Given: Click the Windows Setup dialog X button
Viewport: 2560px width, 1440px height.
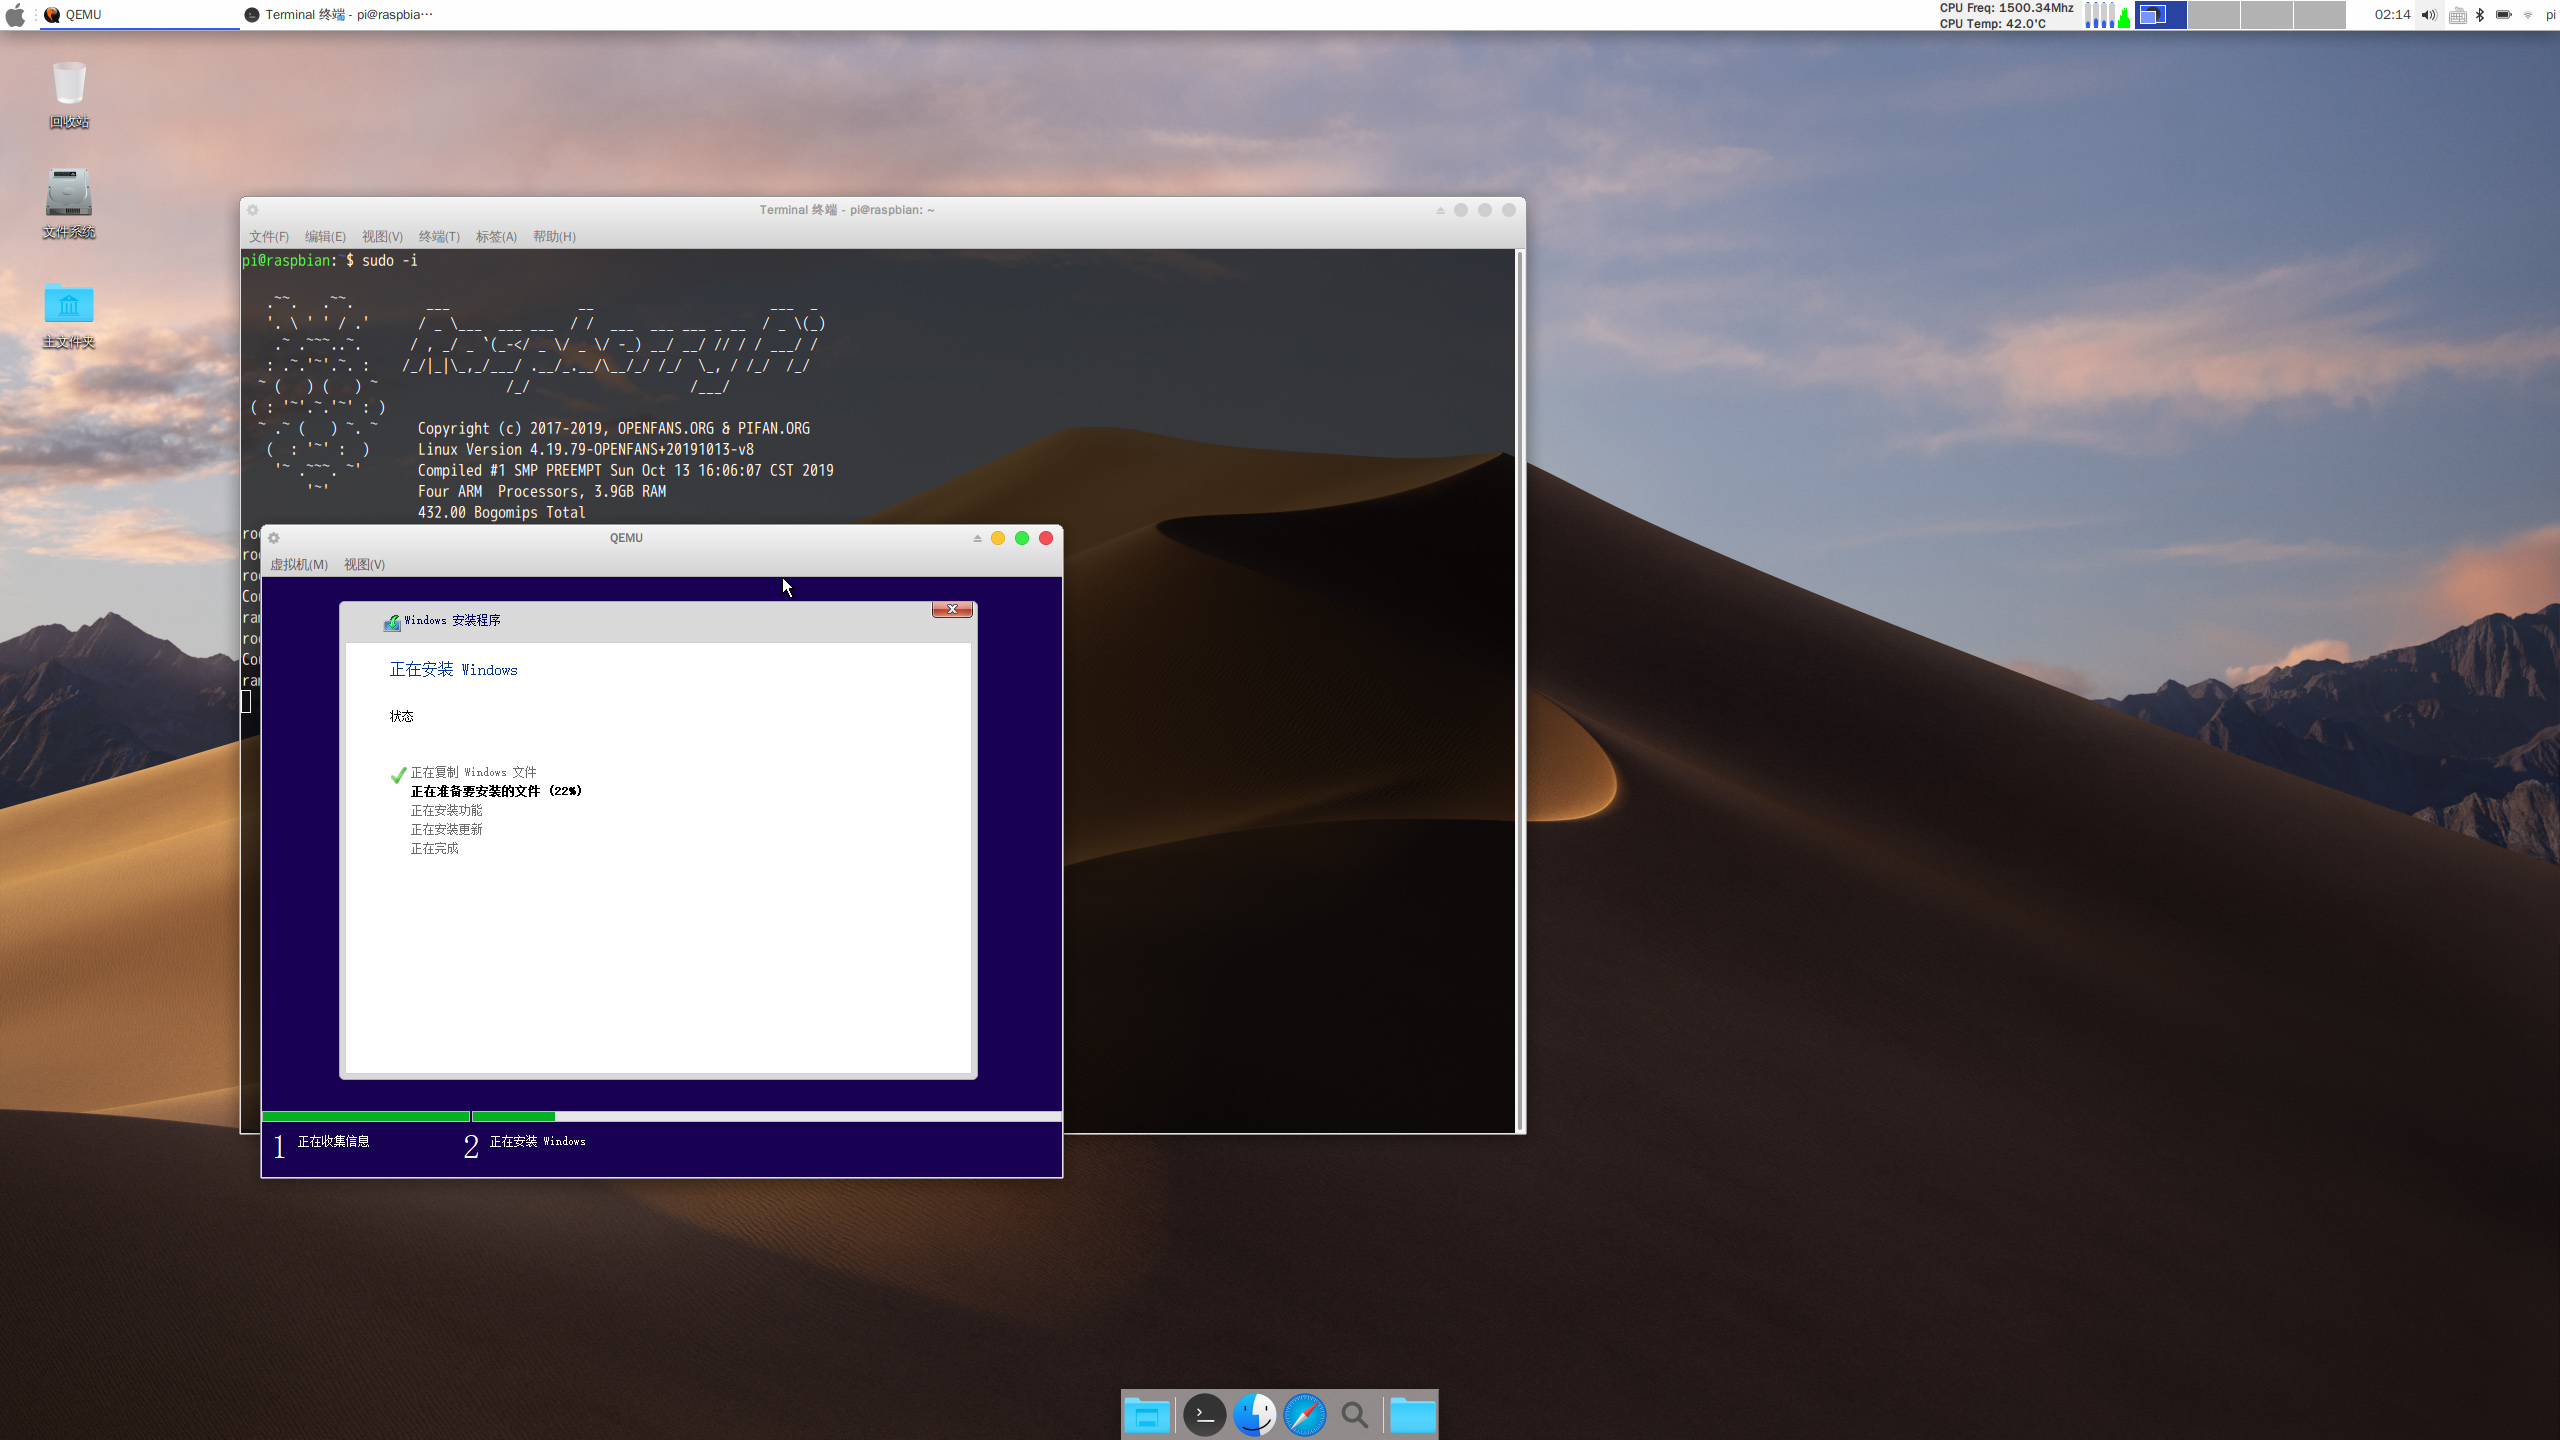Looking at the screenshot, I should [952, 609].
